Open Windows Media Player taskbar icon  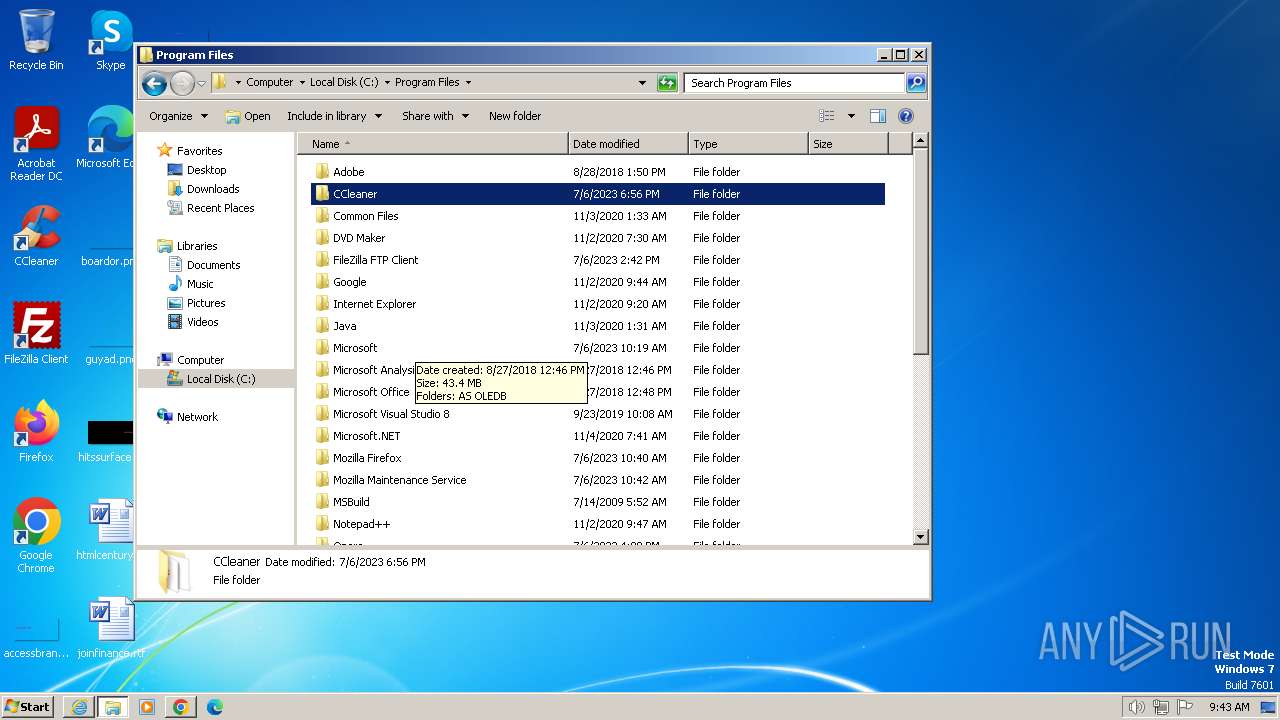point(147,707)
